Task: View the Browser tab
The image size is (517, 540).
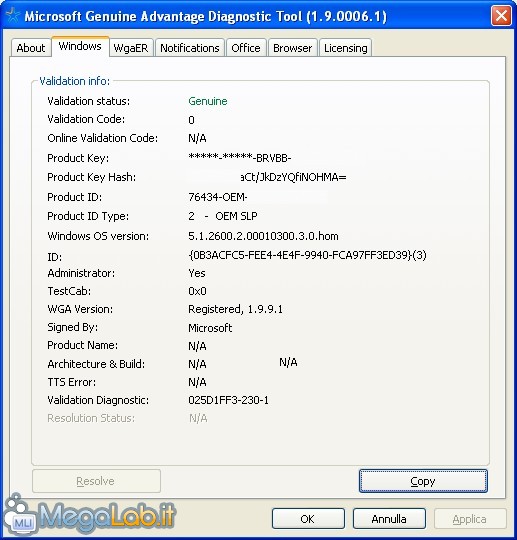Action: click(292, 48)
